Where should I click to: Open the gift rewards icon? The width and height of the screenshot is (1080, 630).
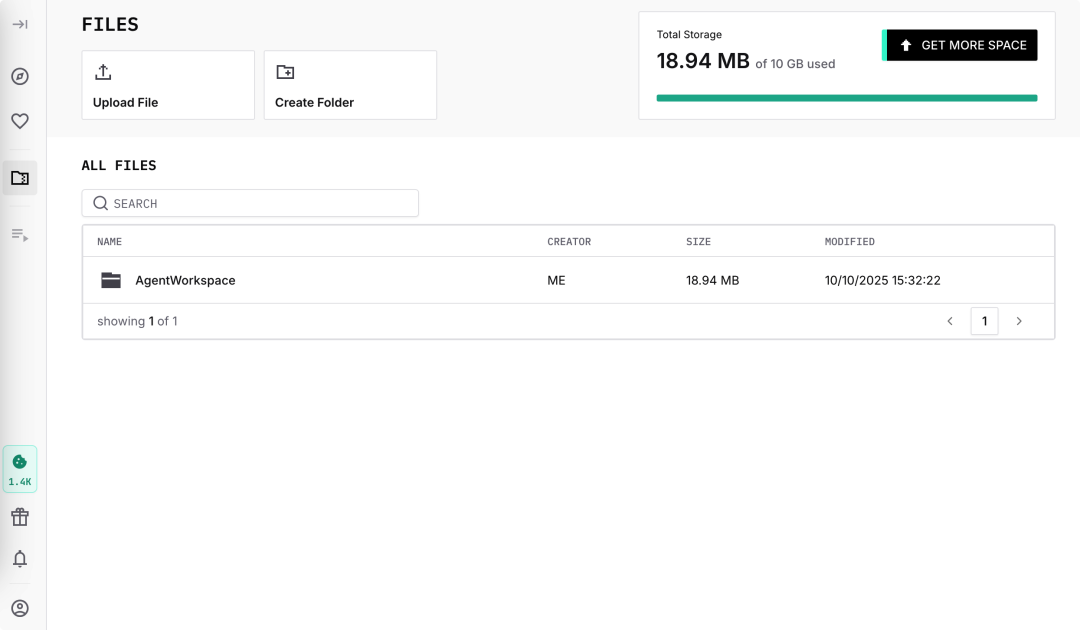[x=20, y=517]
